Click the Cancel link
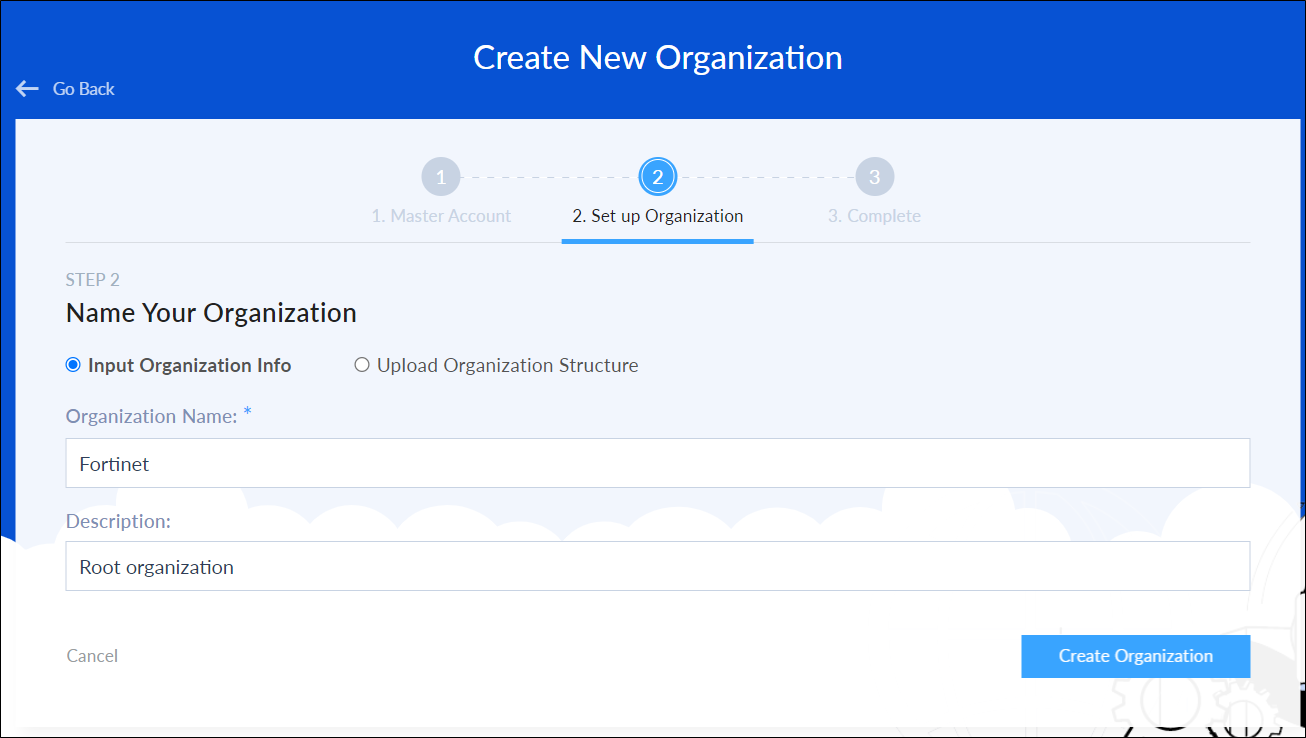Image resolution: width=1306 pixels, height=738 pixels. pos(91,656)
